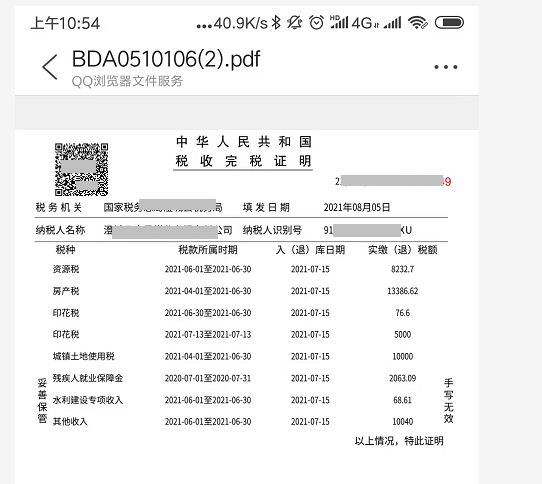
Task: Tap the 房产税 tax type entry
Action: click(66, 291)
